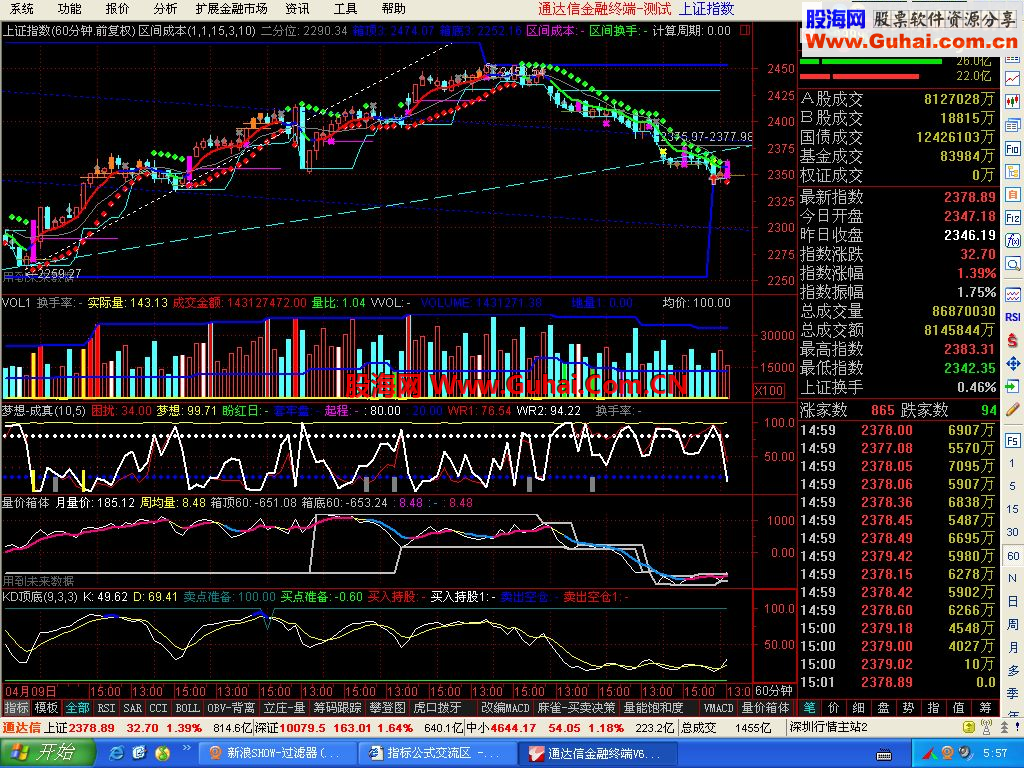Select the 筹码跟踪 indicator tab

coord(337,708)
